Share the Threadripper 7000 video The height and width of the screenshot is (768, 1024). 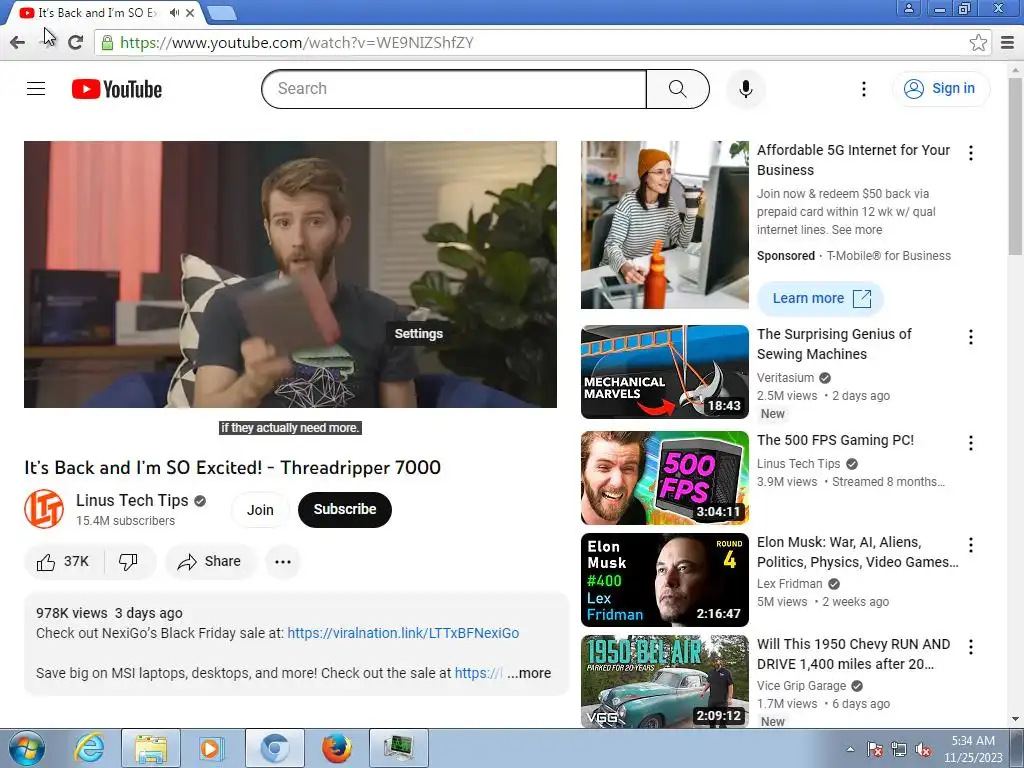click(210, 562)
